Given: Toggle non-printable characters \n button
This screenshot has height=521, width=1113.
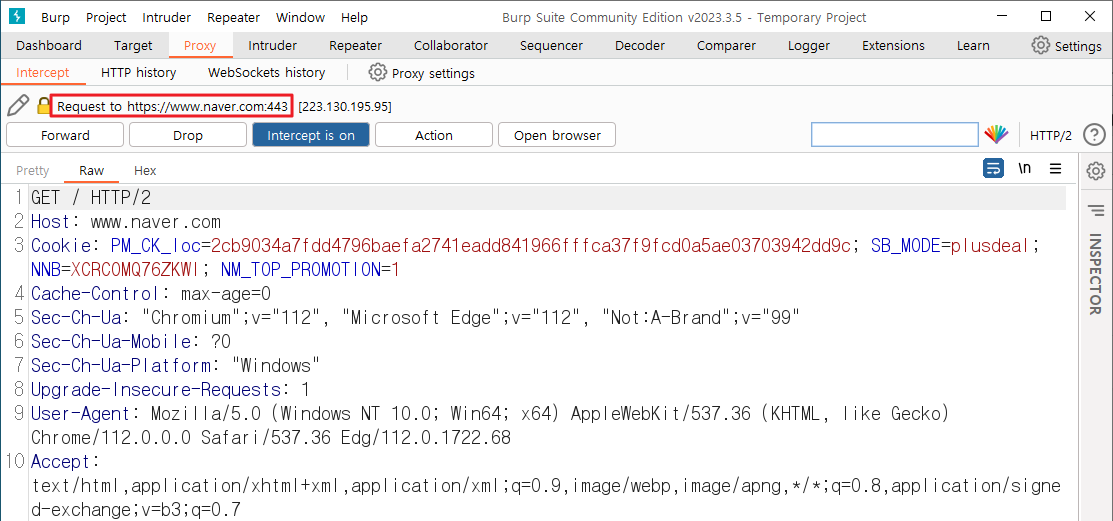Looking at the screenshot, I should click(x=1025, y=169).
